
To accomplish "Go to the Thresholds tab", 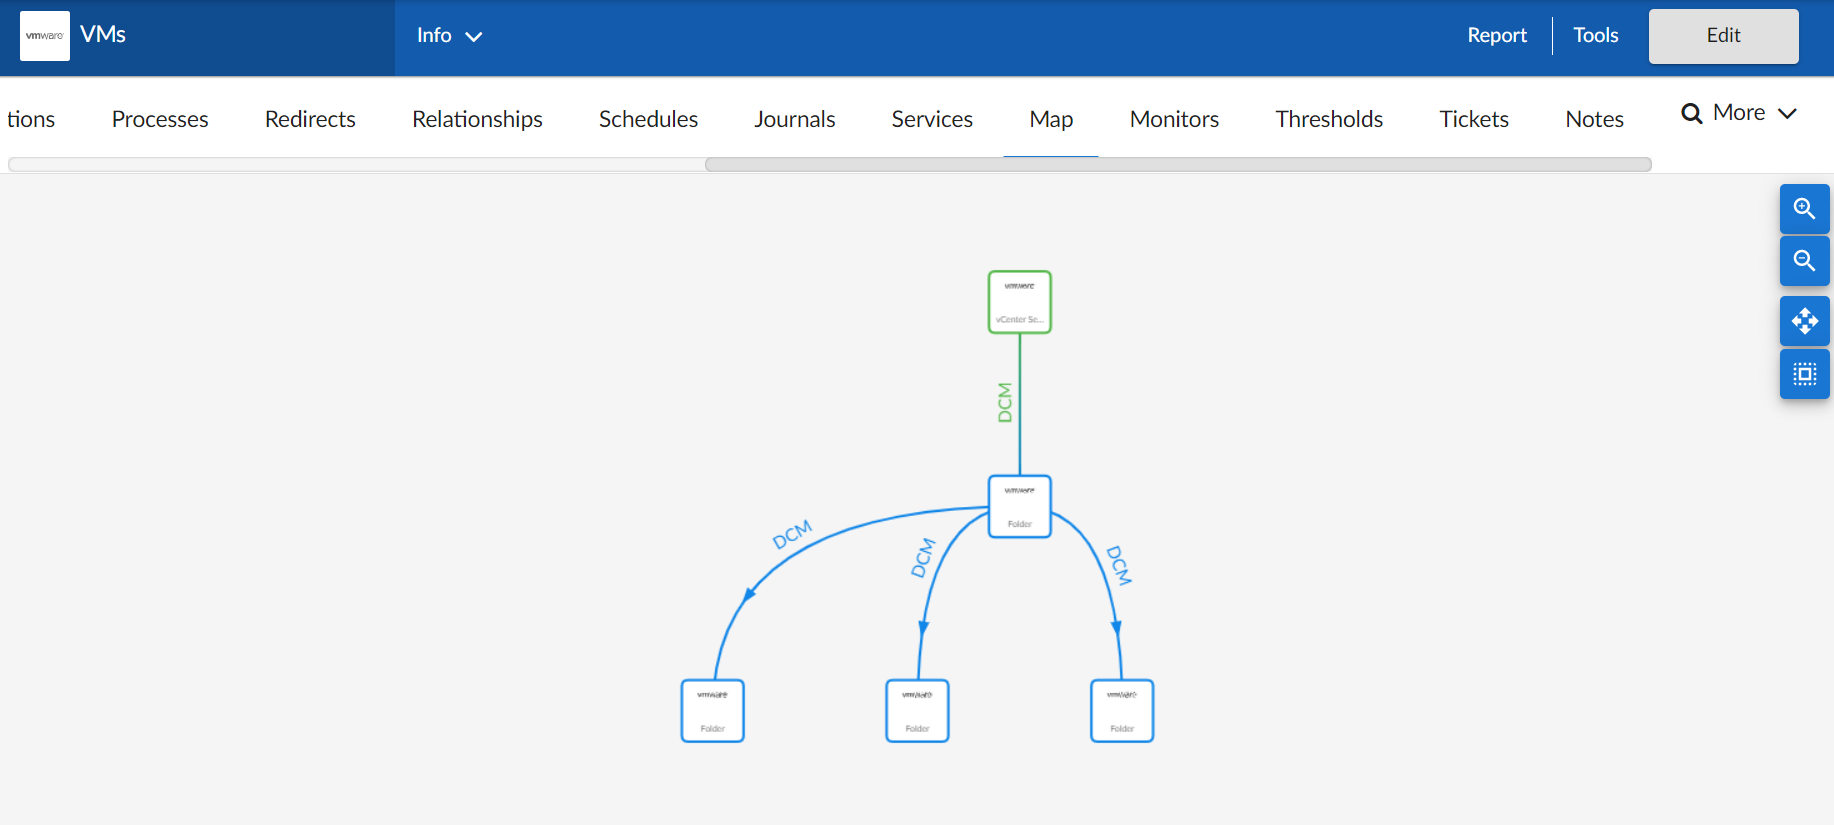I will [x=1329, y=119].
